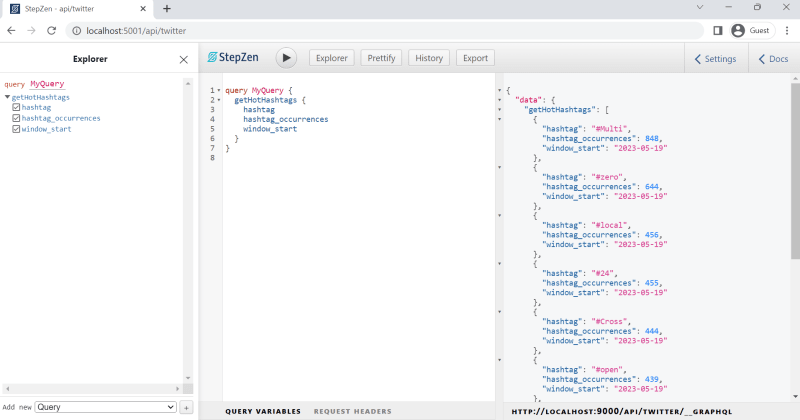Collapse the #zero result object

(x=499, y=167)
